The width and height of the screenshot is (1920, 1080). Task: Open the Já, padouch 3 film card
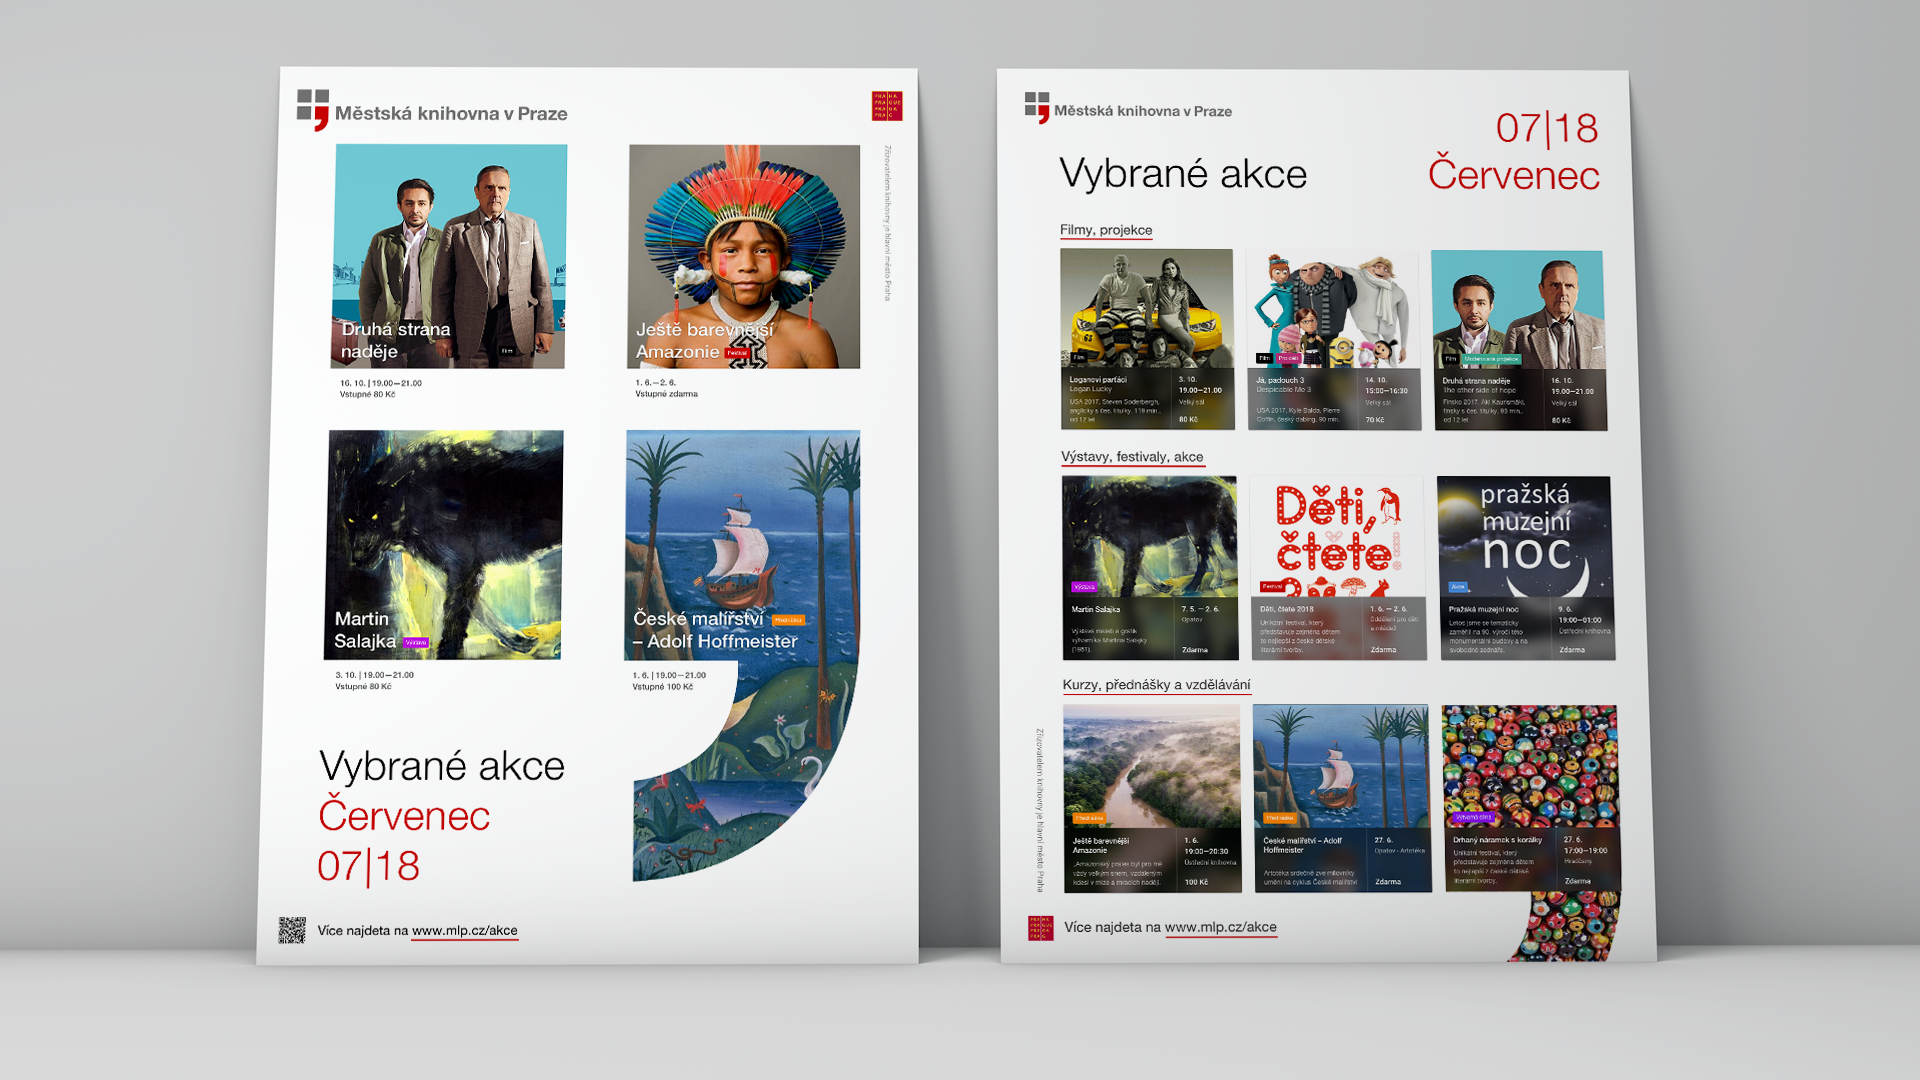click(1333, 340)
